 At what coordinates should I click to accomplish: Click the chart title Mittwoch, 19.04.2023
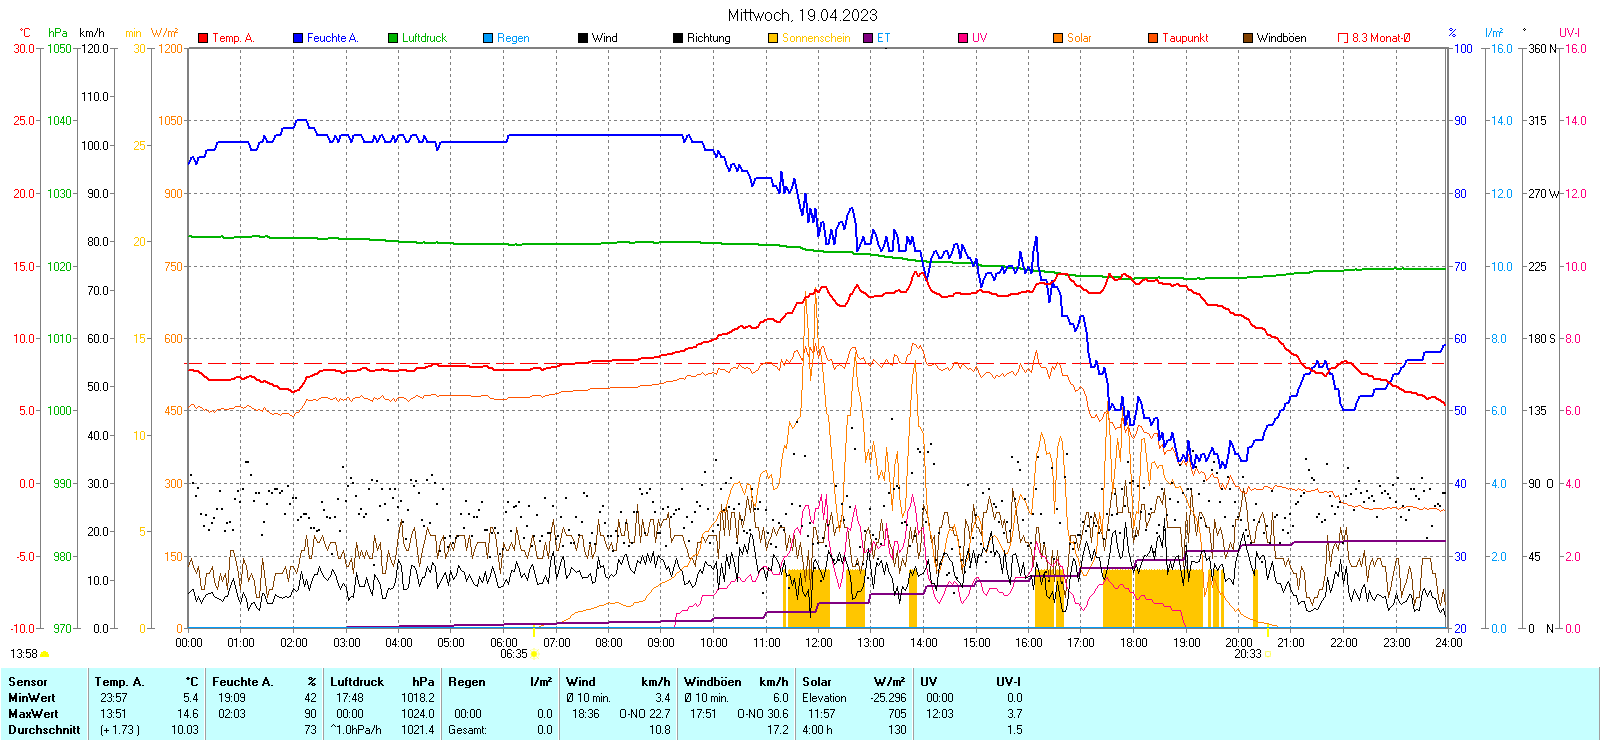[802, 15]
